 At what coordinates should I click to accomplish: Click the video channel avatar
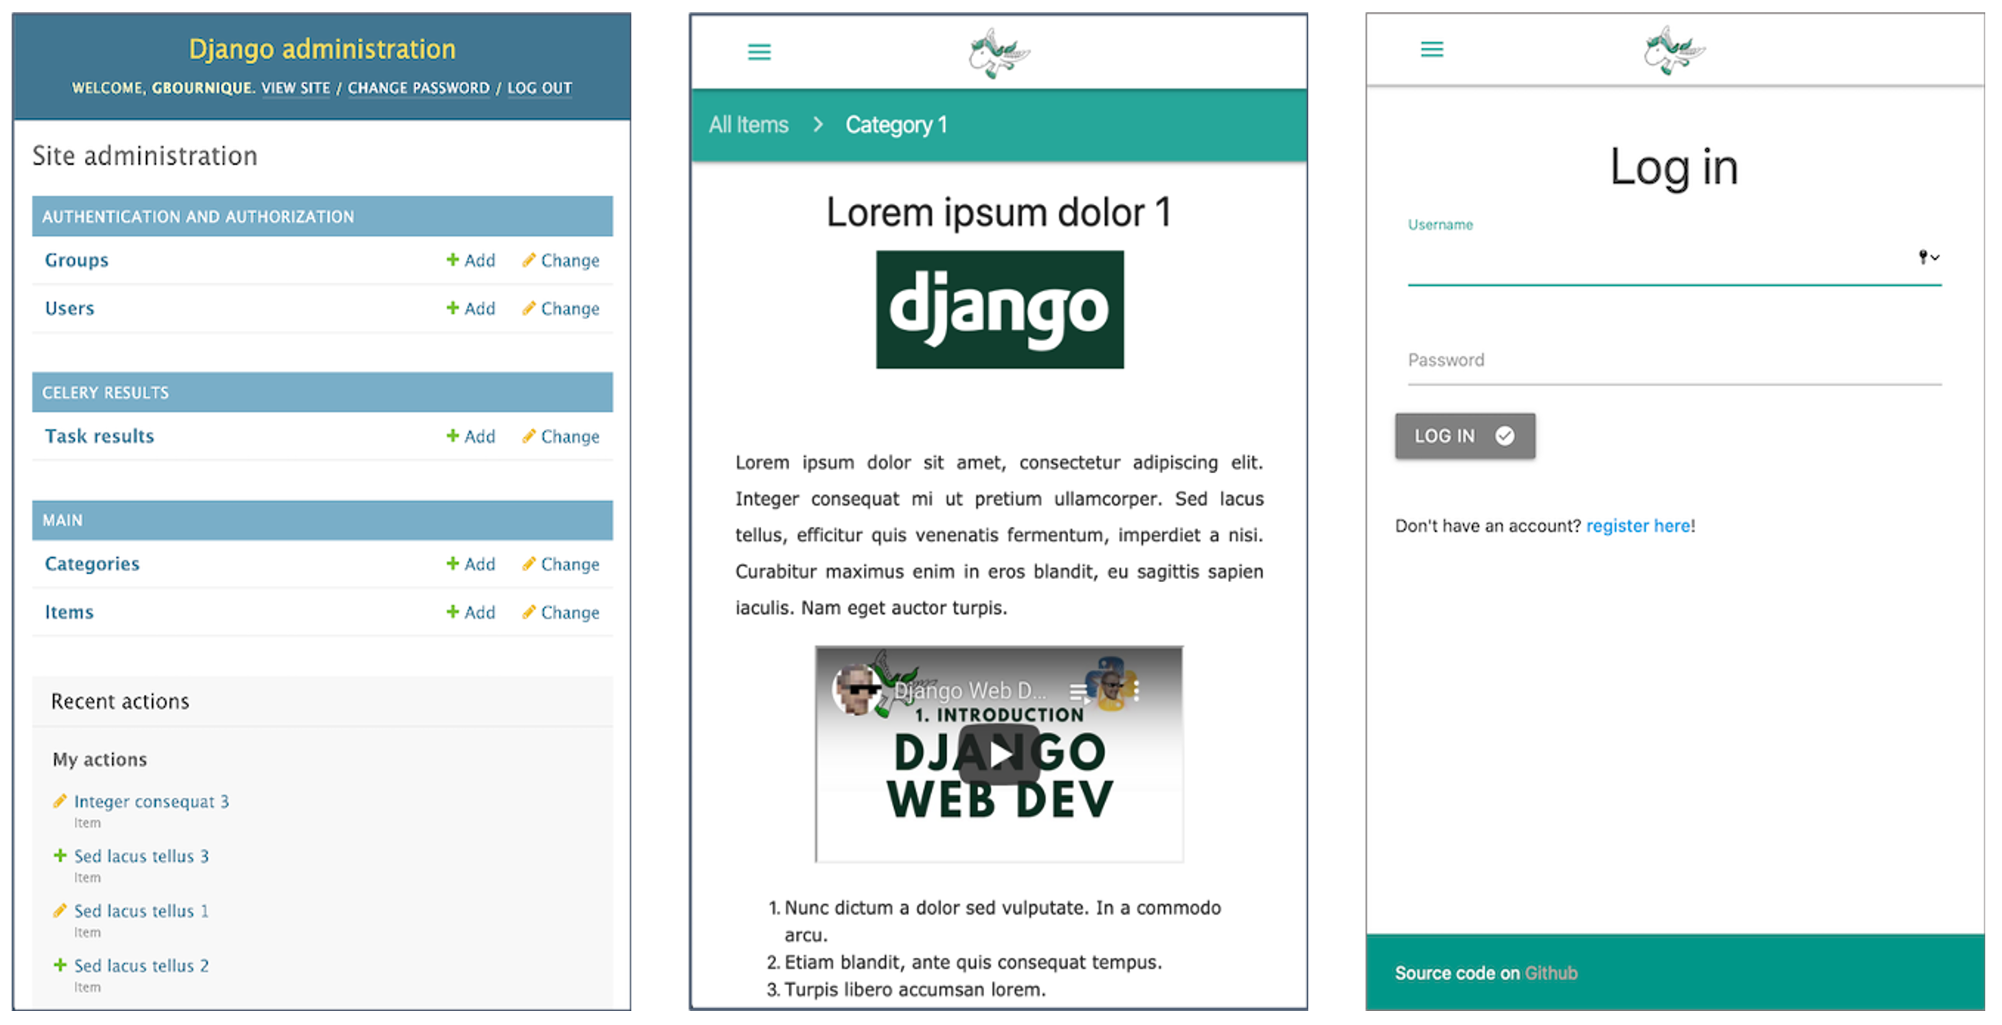click(857, 690)
